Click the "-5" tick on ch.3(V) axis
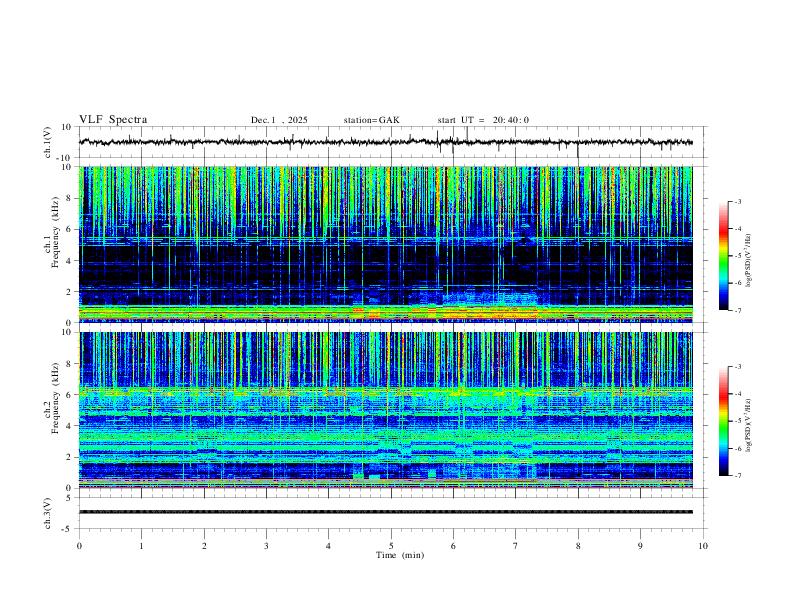Screen dimensions: 792x612 click(x=68, y=529)
